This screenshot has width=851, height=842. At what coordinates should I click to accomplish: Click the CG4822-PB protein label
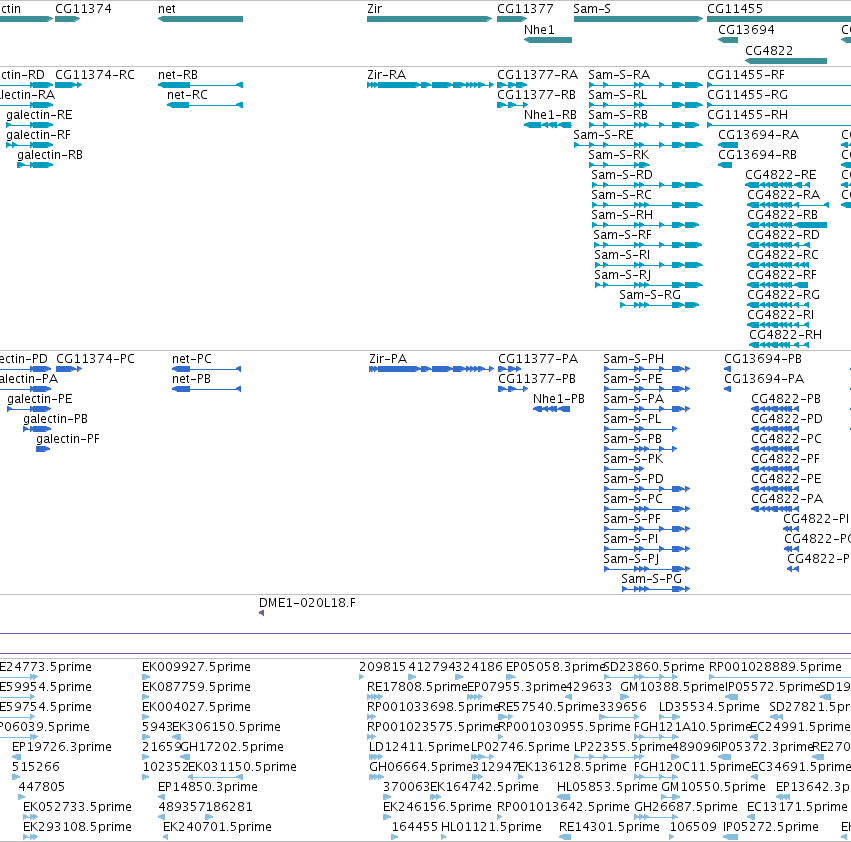[786, 399]
